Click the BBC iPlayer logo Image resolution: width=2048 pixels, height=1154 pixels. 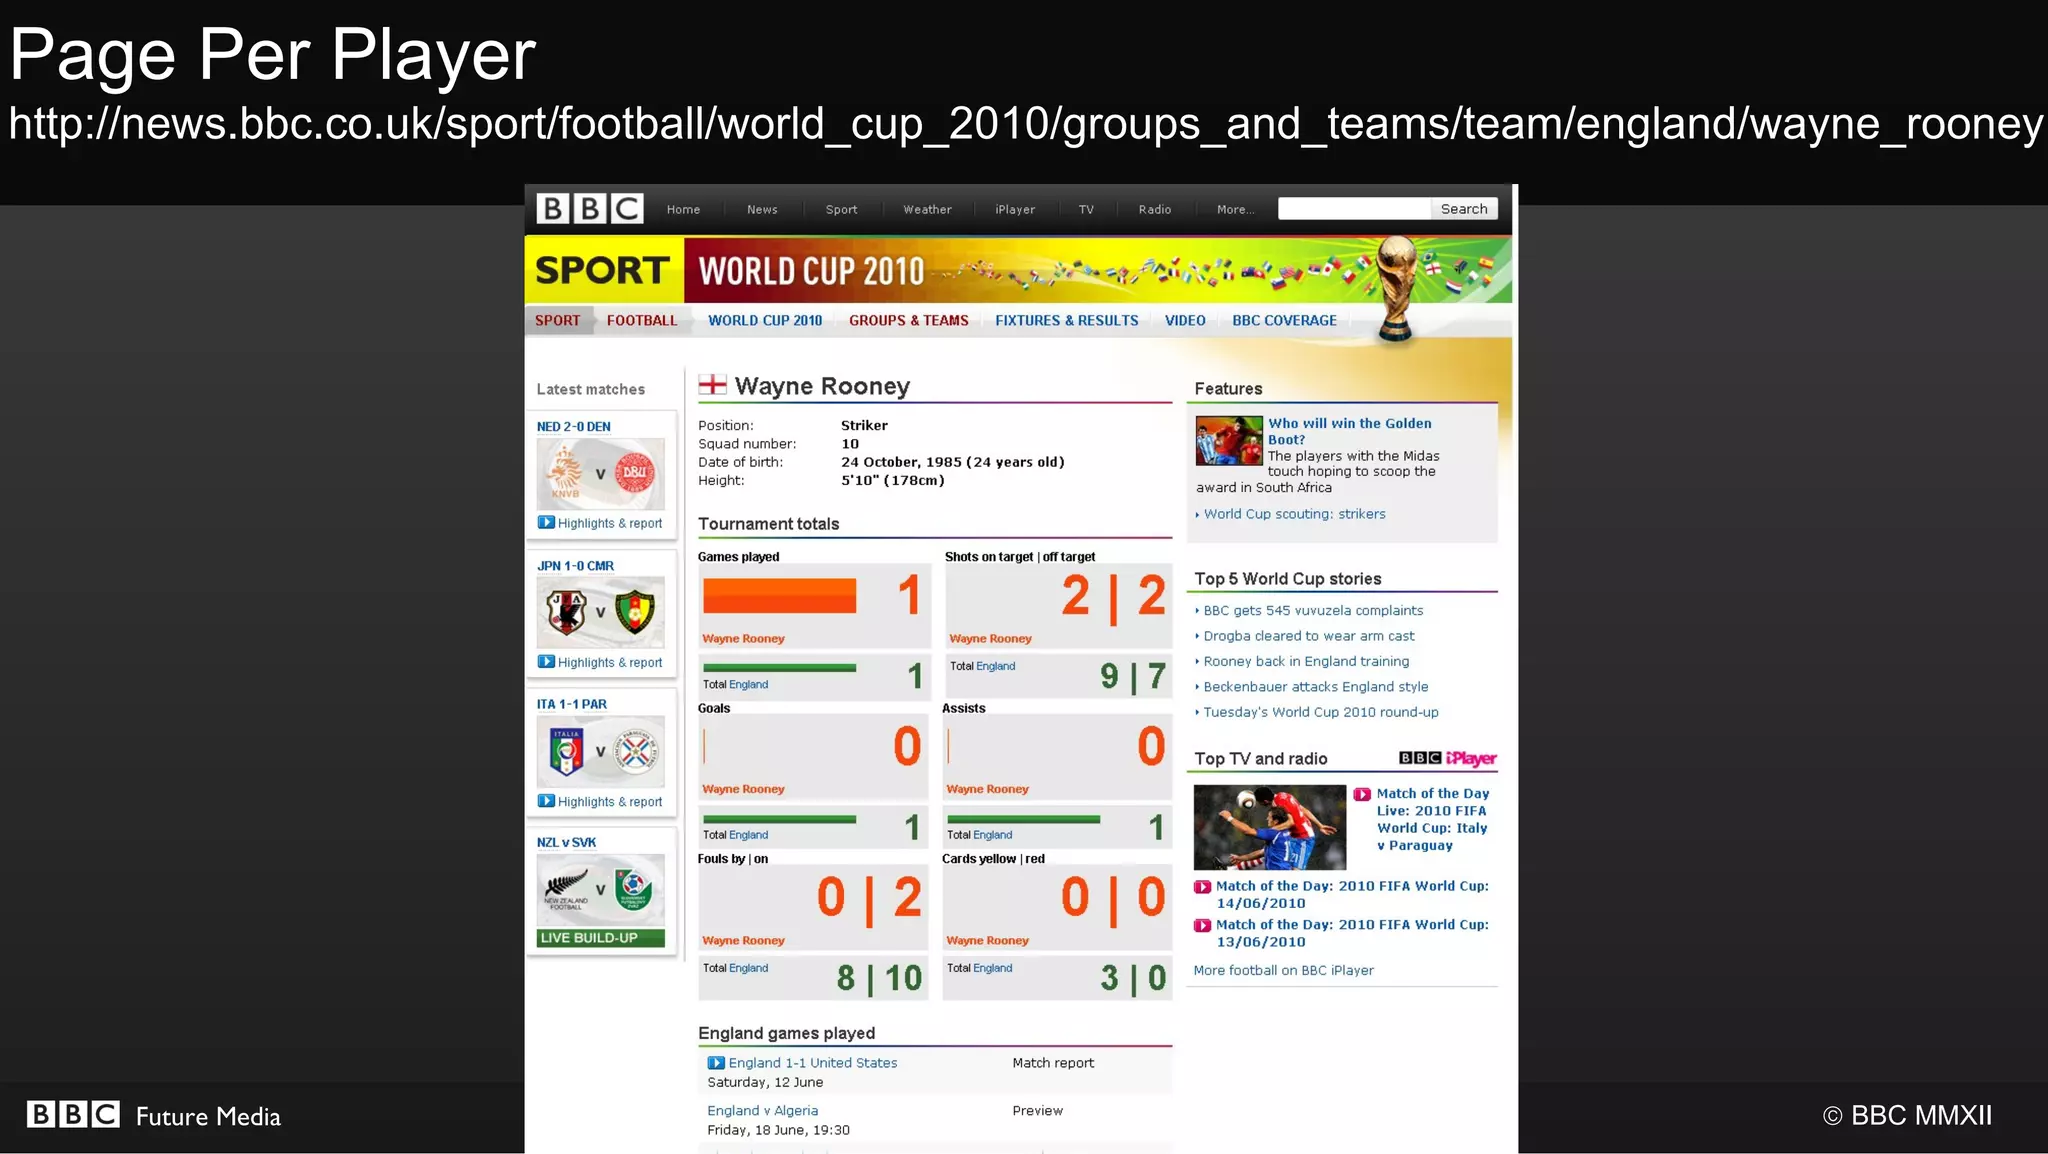(1447, 758)
